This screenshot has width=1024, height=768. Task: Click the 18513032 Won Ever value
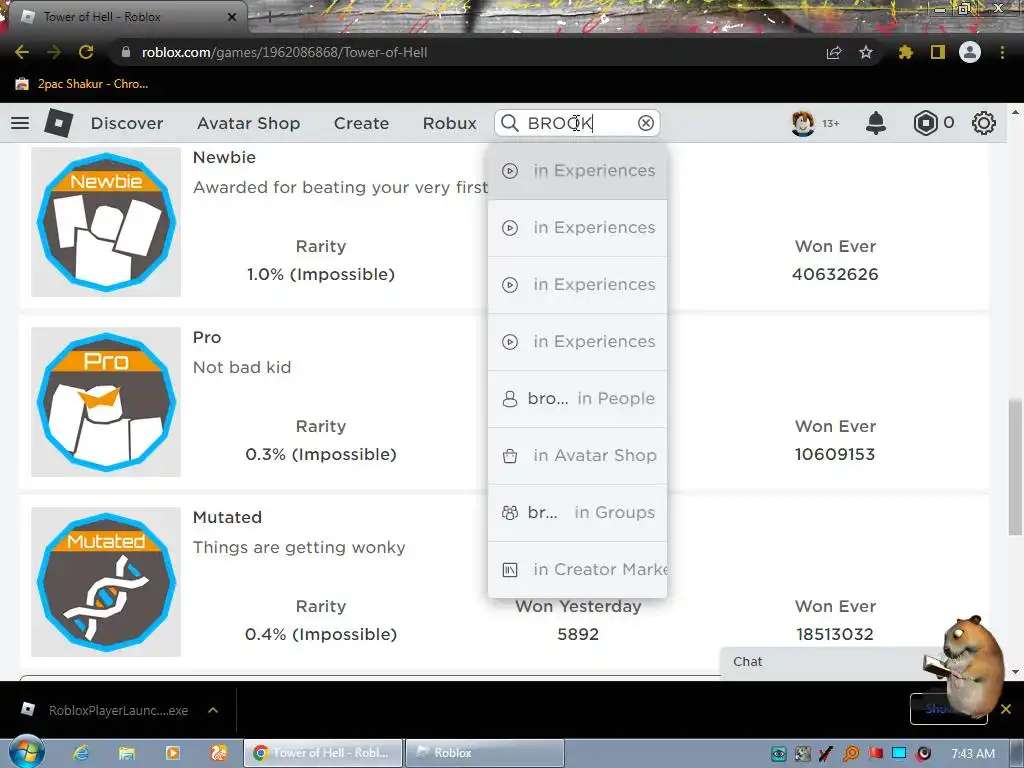tap(835, 634)
